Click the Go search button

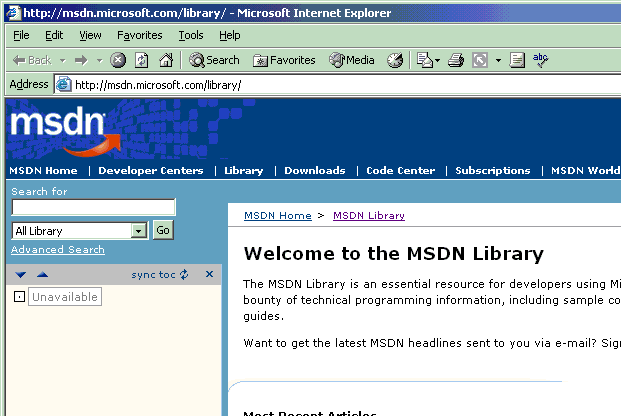[163, 230]
